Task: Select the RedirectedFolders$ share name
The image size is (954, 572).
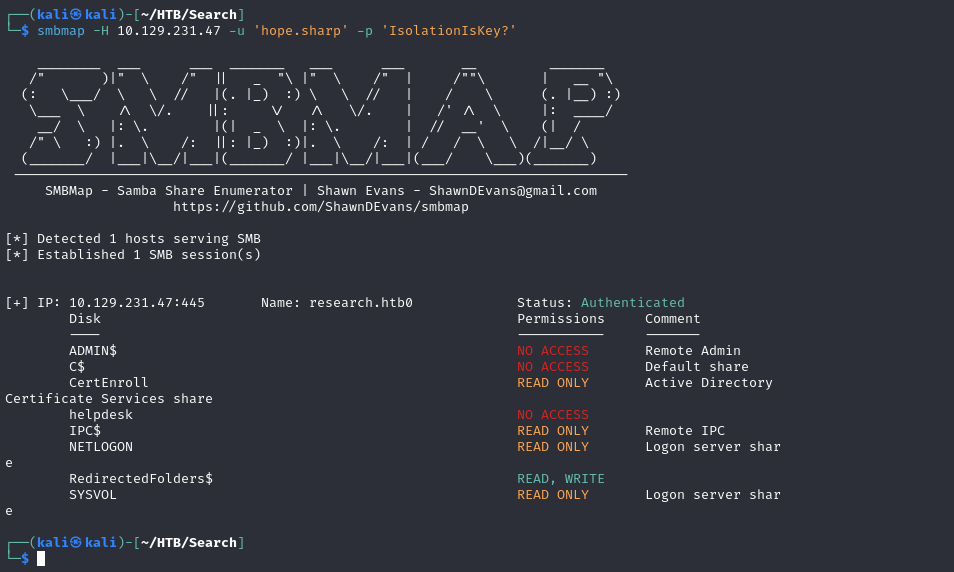Action: 141,478
